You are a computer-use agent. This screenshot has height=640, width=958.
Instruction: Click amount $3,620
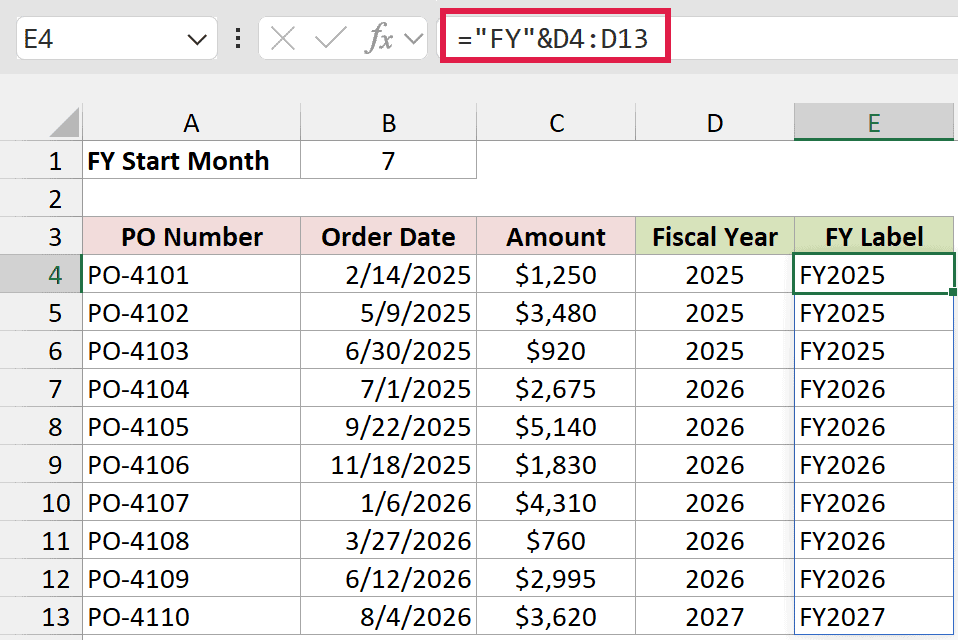coord(556,616)
